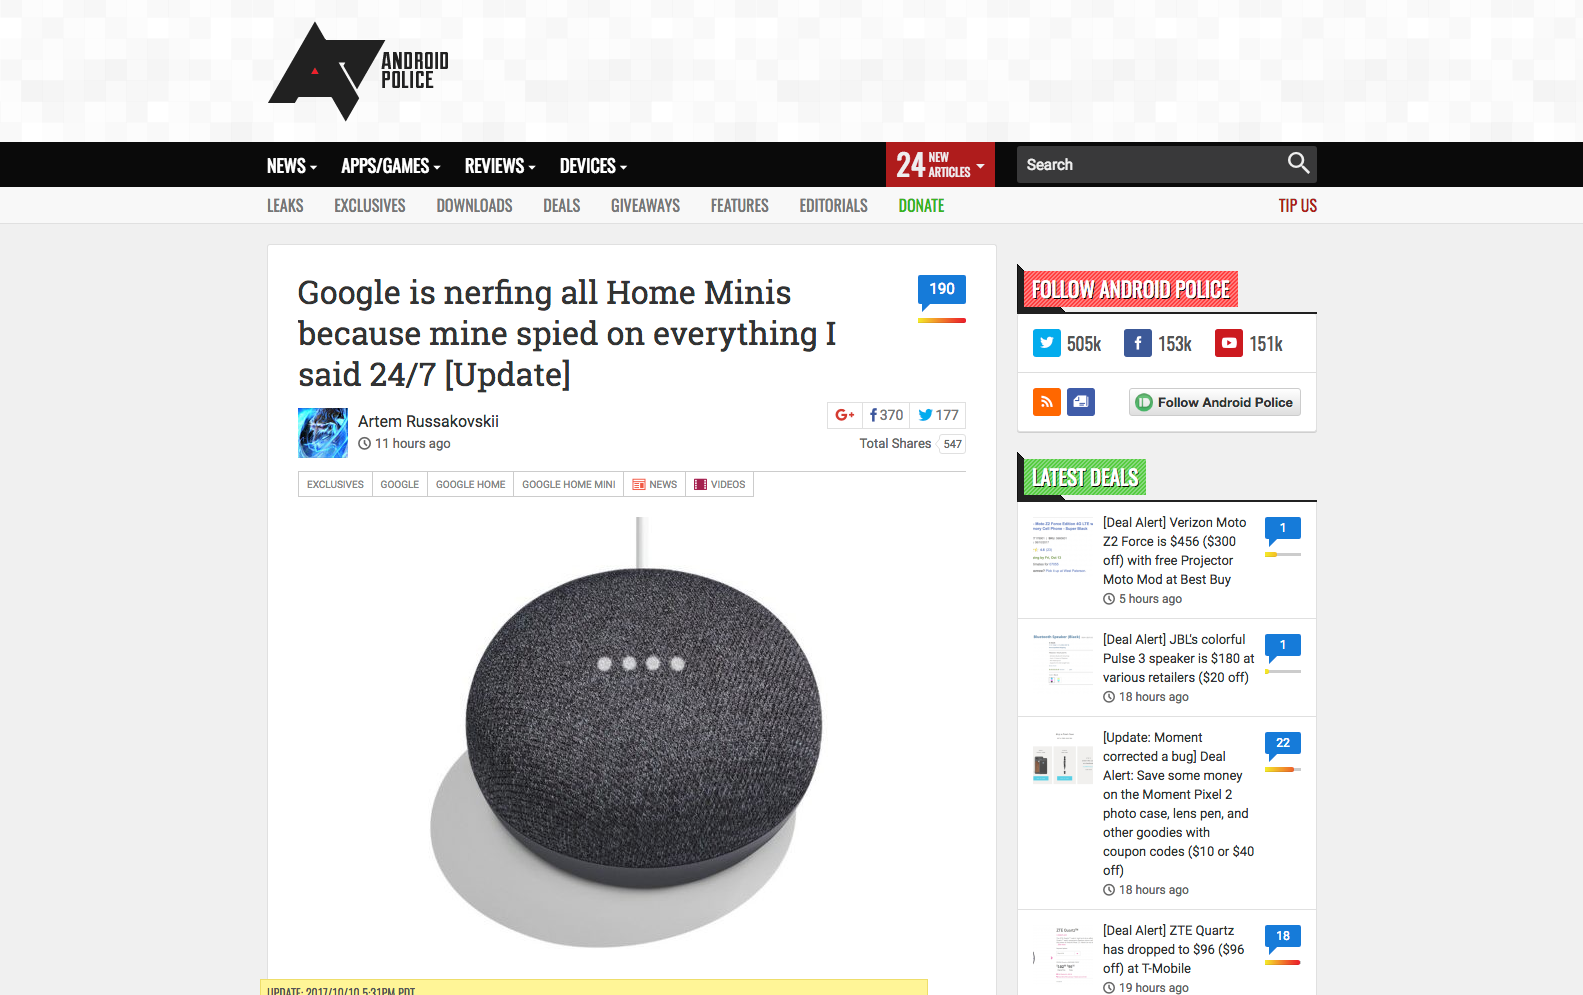
Task: Click the Twitter follow icon in sidebar
Action: pyautogui.click(x=1047, y=343)
